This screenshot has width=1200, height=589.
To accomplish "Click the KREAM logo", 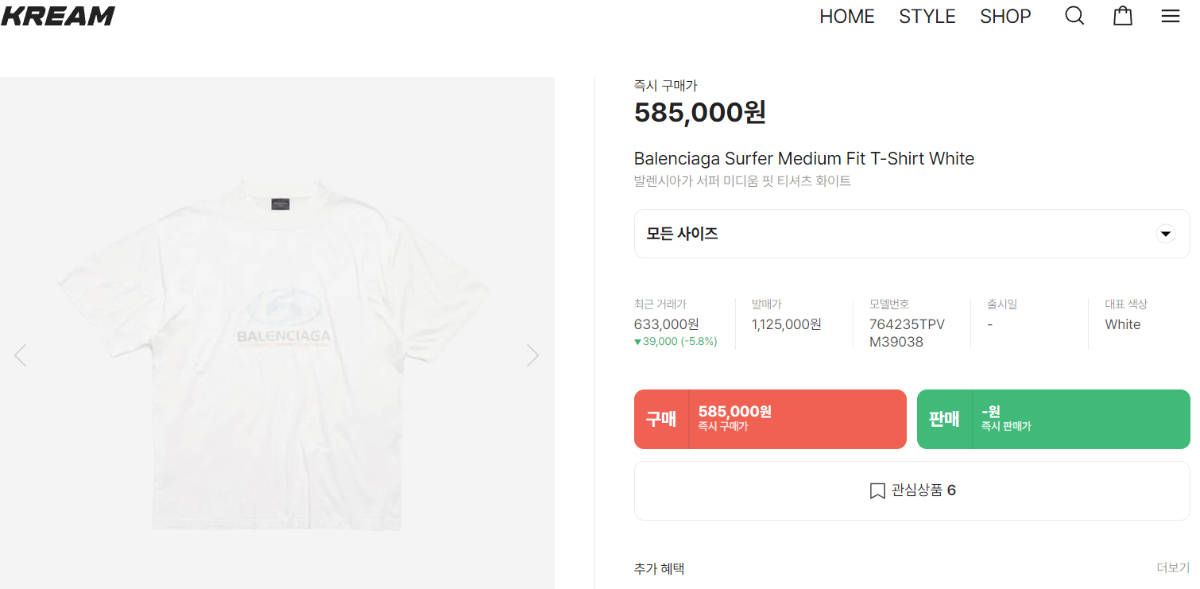I will click(x=58, y=16).
